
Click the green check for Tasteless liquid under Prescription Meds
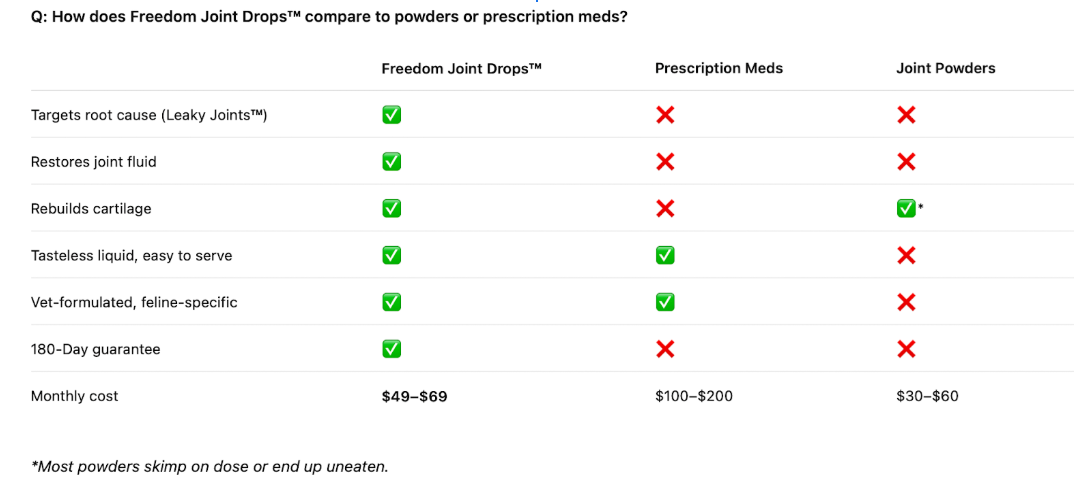pyautogui.click(x=665, y=255)
